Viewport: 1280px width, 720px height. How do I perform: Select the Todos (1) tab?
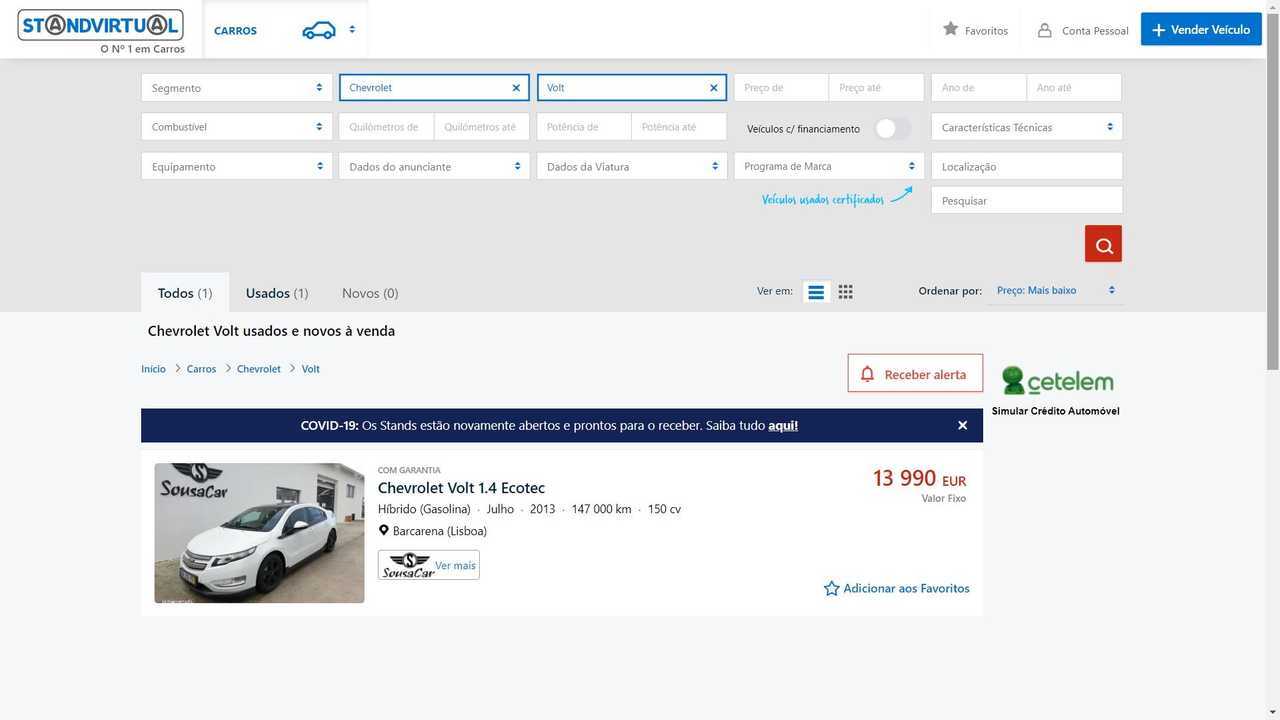(185, 293)
